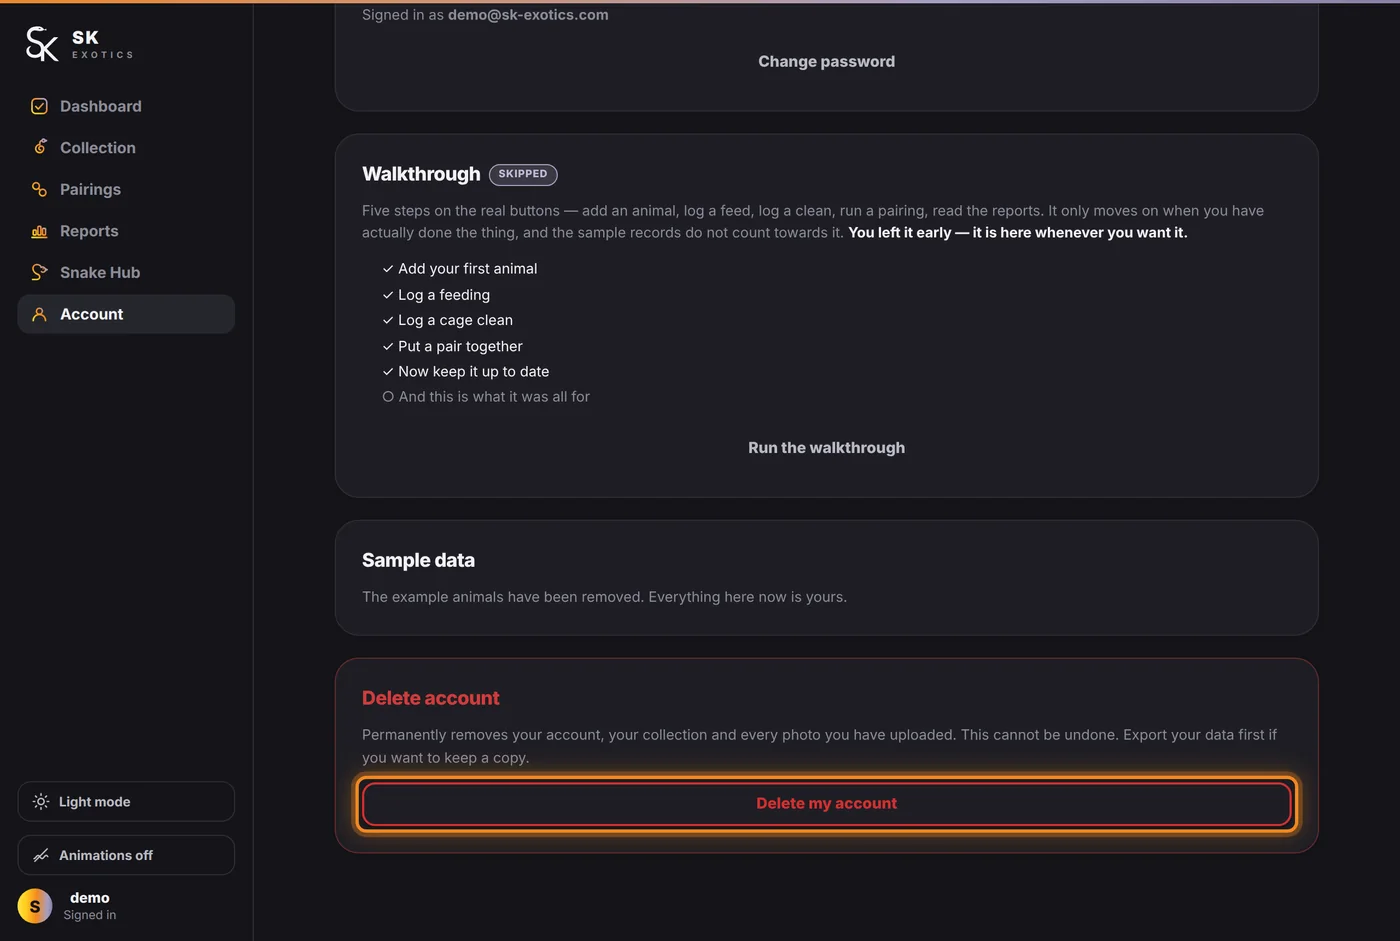This screenshot has height=941, width=1400.
Task: Click the SK Exotics logo
Action: click(x=79, y=44)
